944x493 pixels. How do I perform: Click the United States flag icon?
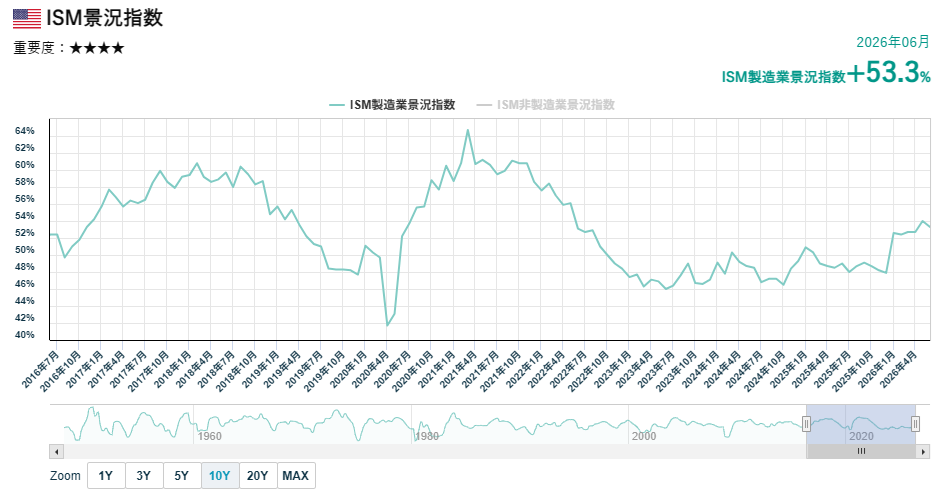(x=27, y=19)
